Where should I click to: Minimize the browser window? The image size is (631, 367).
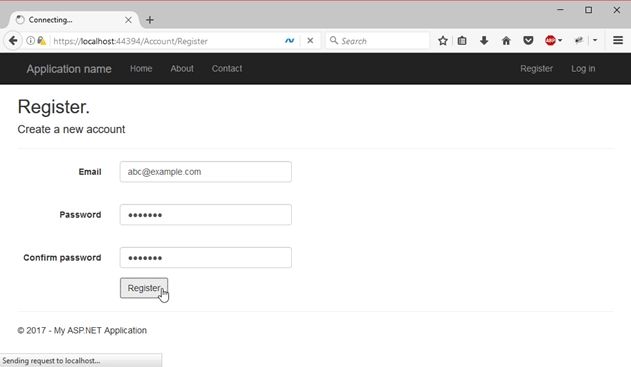pos(560,10)
